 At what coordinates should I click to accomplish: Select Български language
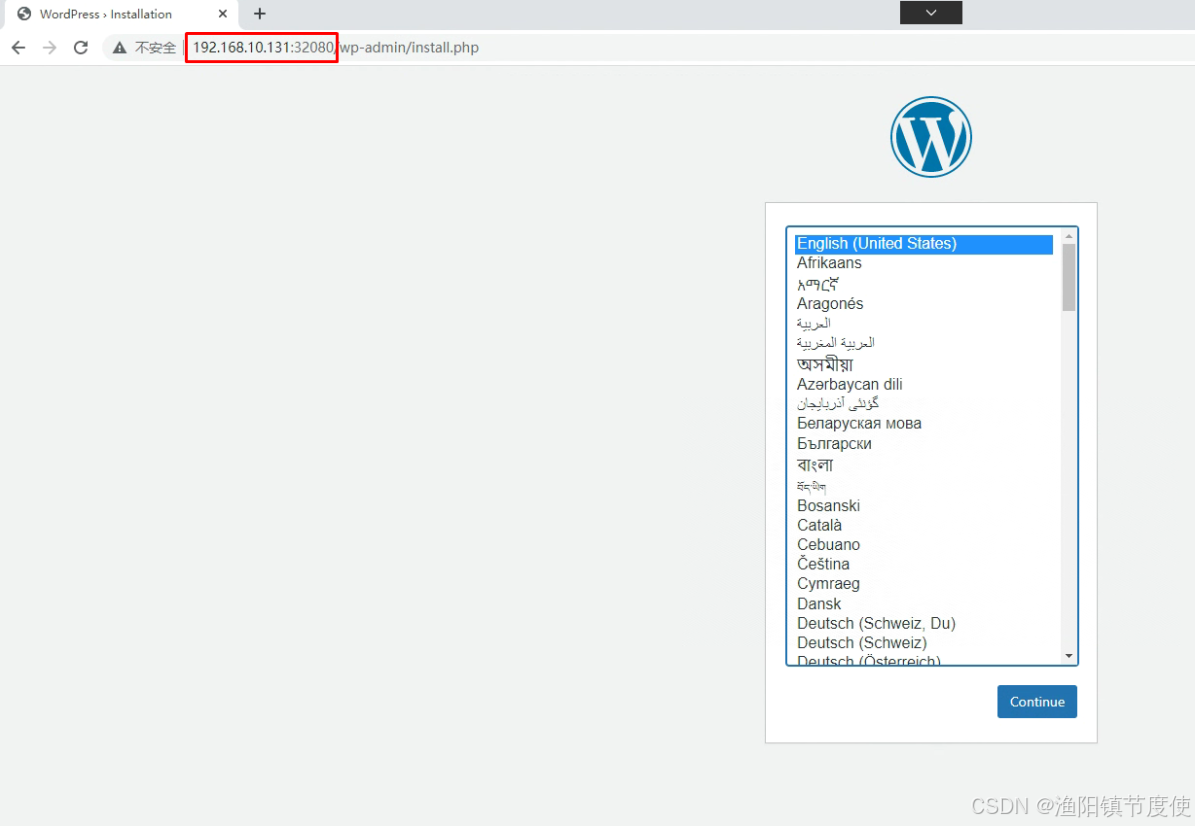(924, 443)
